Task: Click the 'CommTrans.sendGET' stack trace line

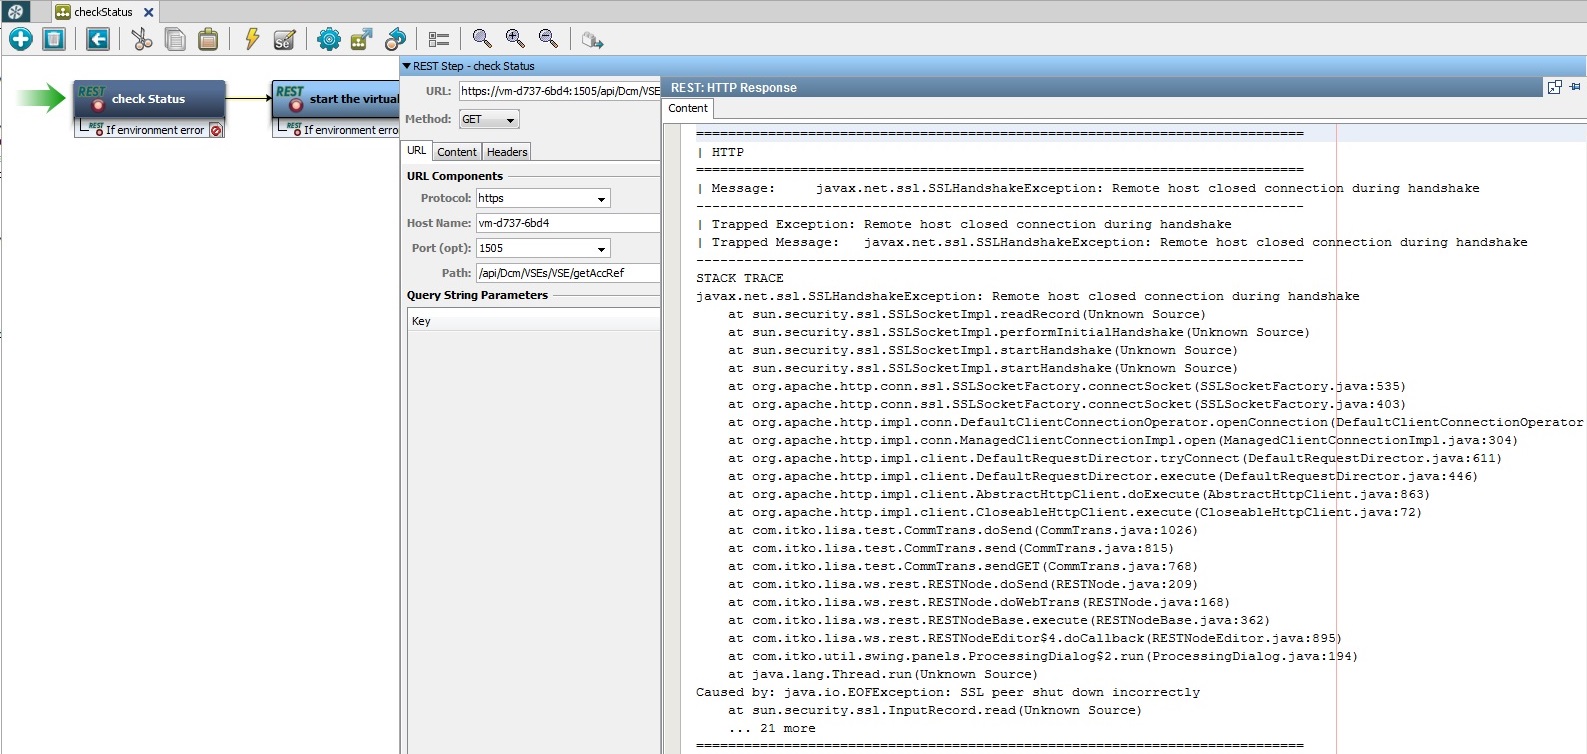Action: (x=962, y=566)
